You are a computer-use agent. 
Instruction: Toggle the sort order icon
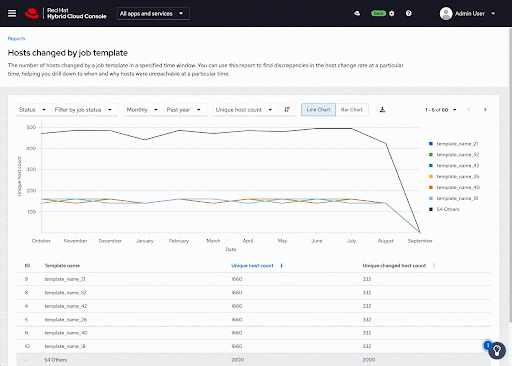point(287,110)
